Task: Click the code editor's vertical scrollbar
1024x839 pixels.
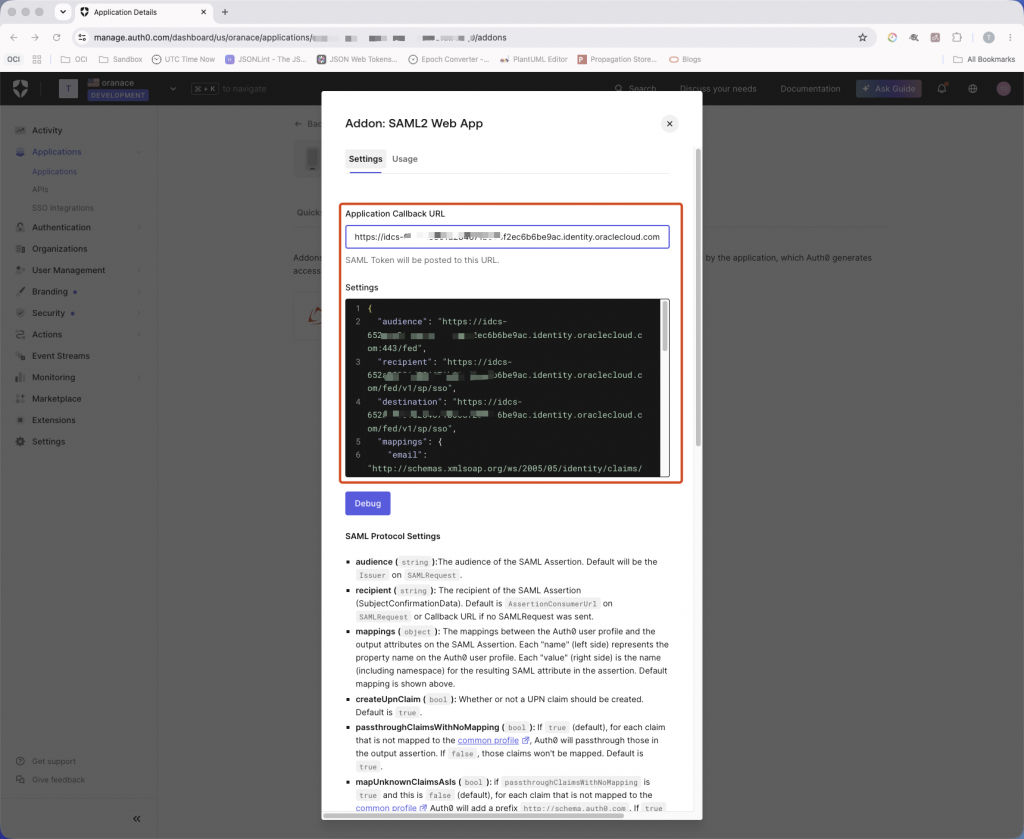Action: click(x=665, y=326)
